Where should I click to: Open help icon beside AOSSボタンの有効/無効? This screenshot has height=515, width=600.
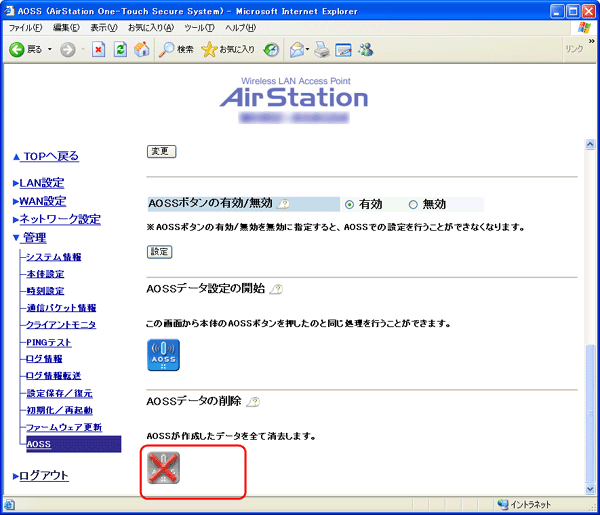pyautogui.click(x=283, y=204)
